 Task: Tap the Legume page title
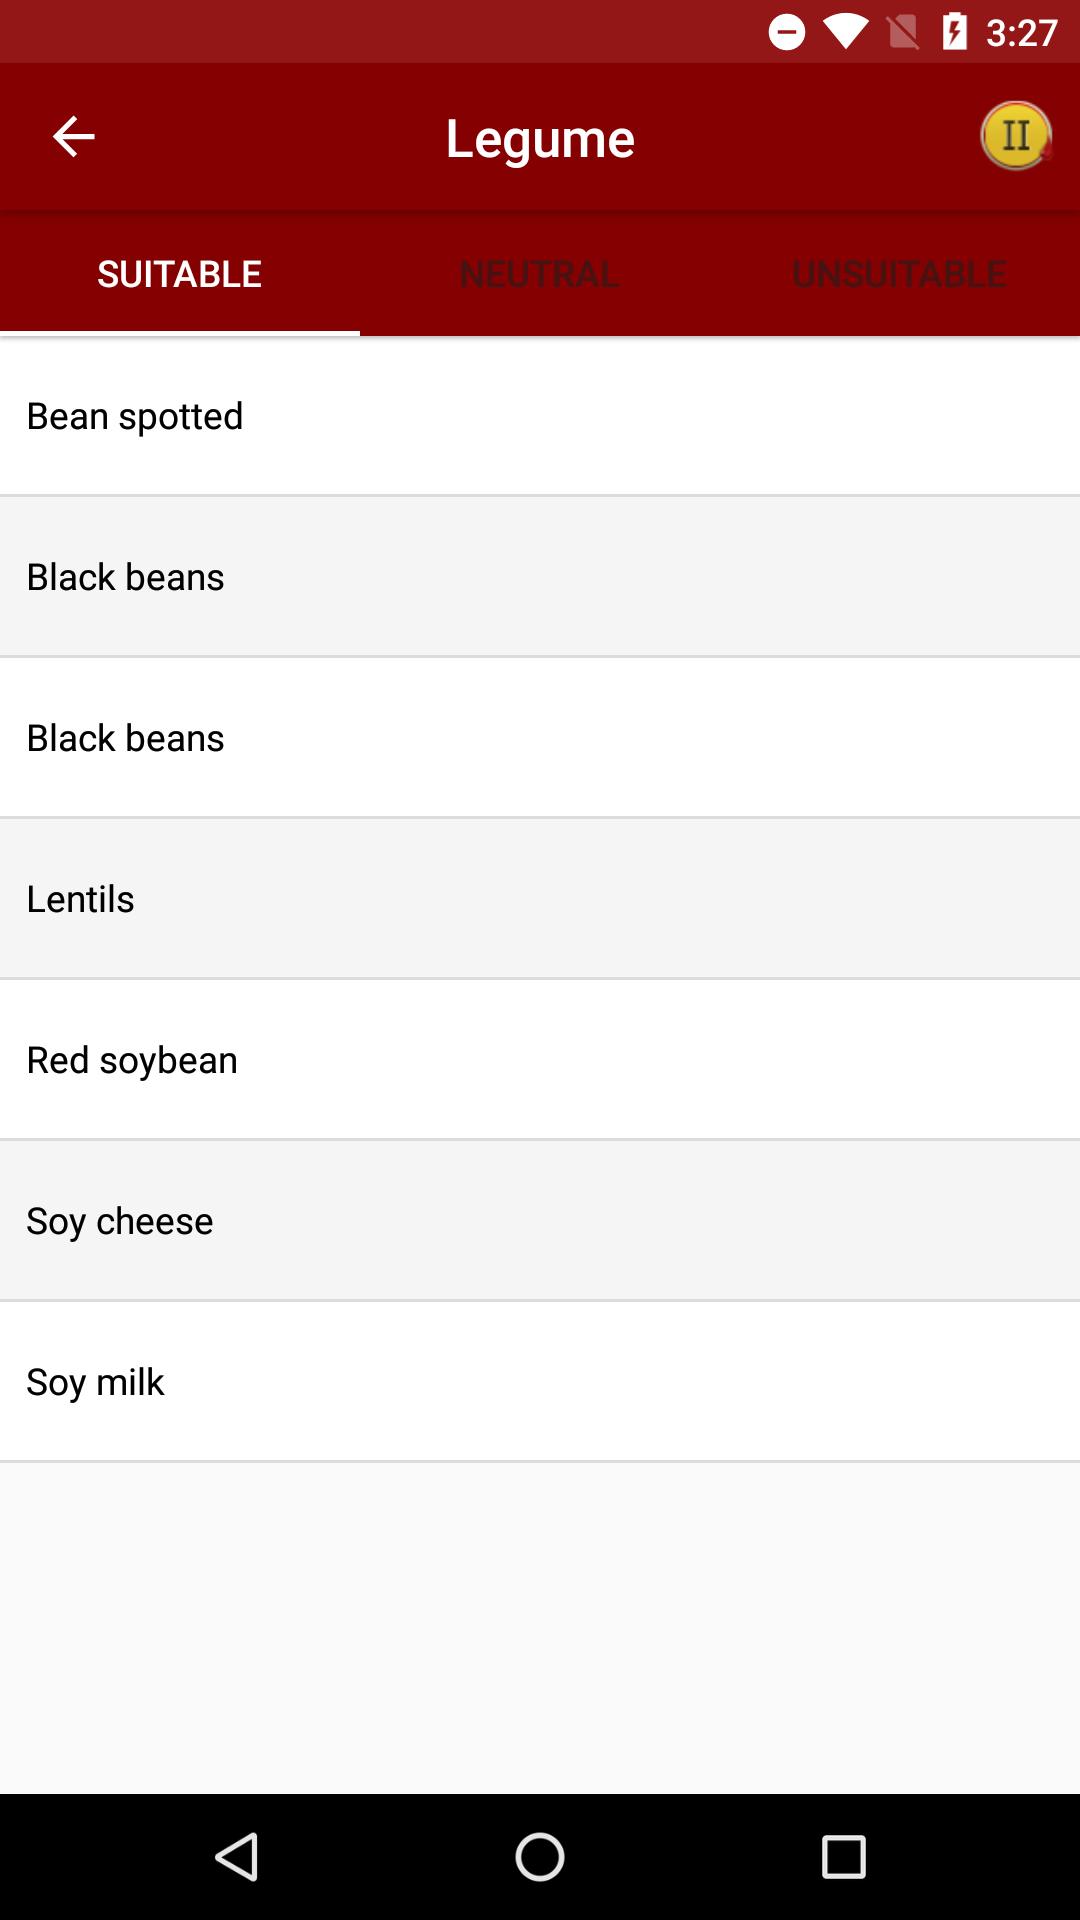point(540,138)
